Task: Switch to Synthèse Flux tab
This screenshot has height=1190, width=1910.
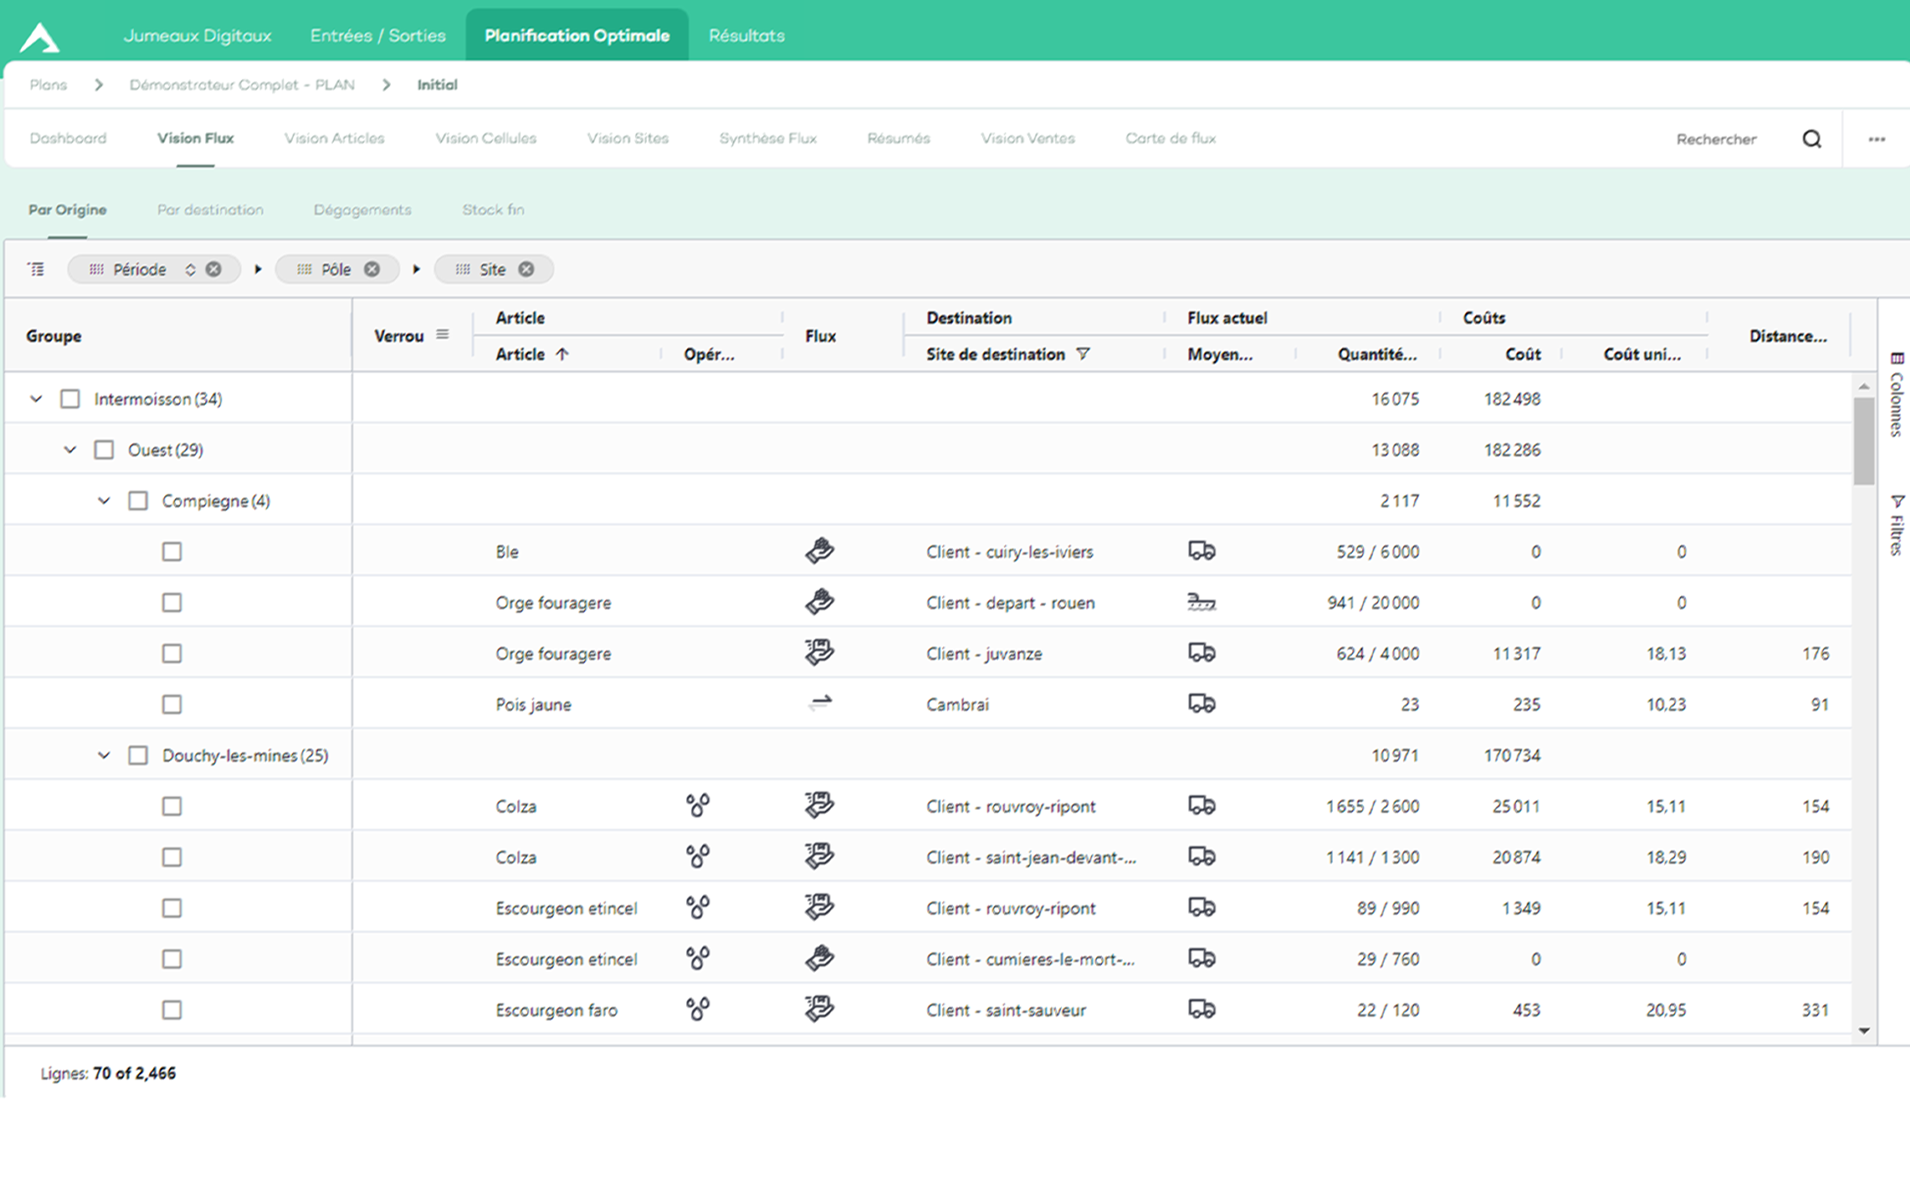Action: point(768,138)
